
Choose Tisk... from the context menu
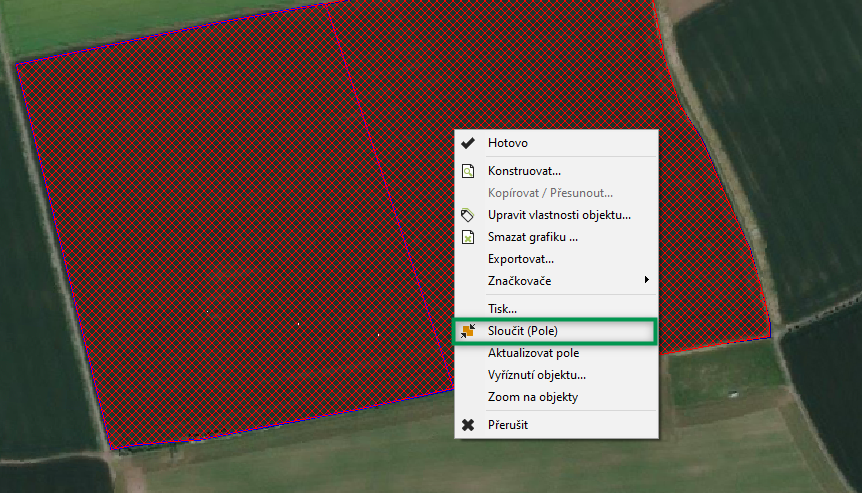pyautogui.click(x=556, y=309)
